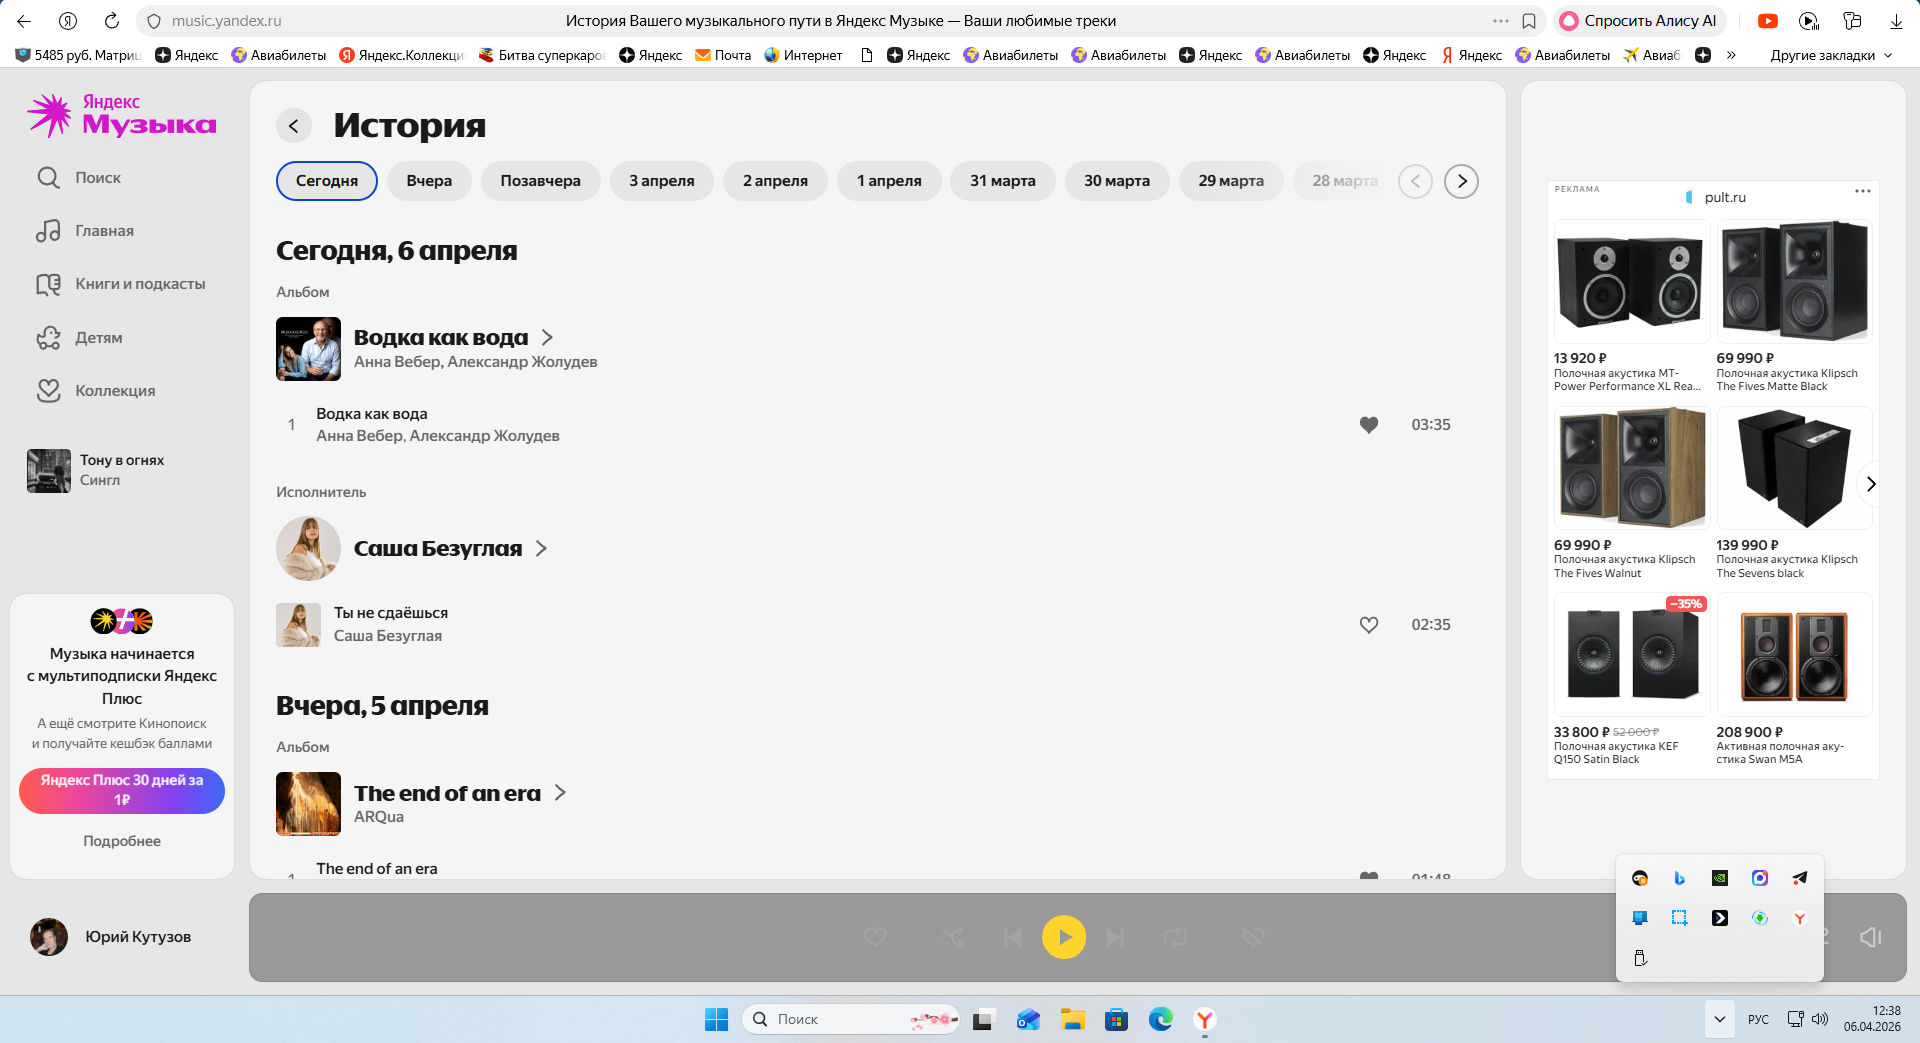Open the browser media playback icon
The height and width of the screenshot is (1043, 1920).
click(x=1809, y=21)
